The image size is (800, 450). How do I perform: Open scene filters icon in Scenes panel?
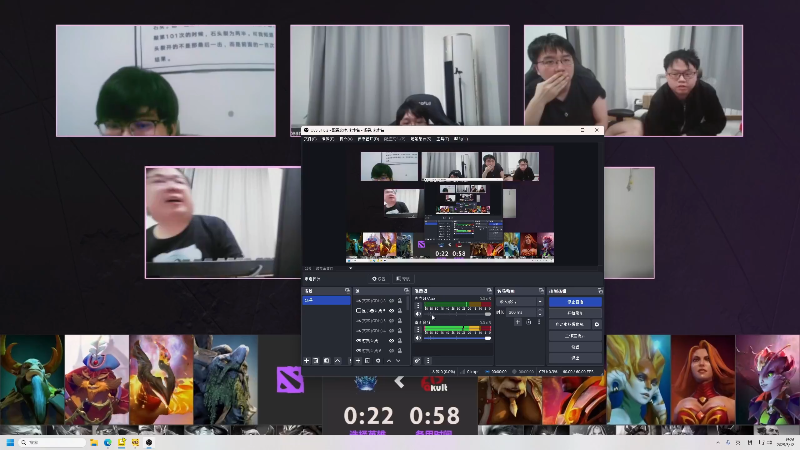coord(327,361)
